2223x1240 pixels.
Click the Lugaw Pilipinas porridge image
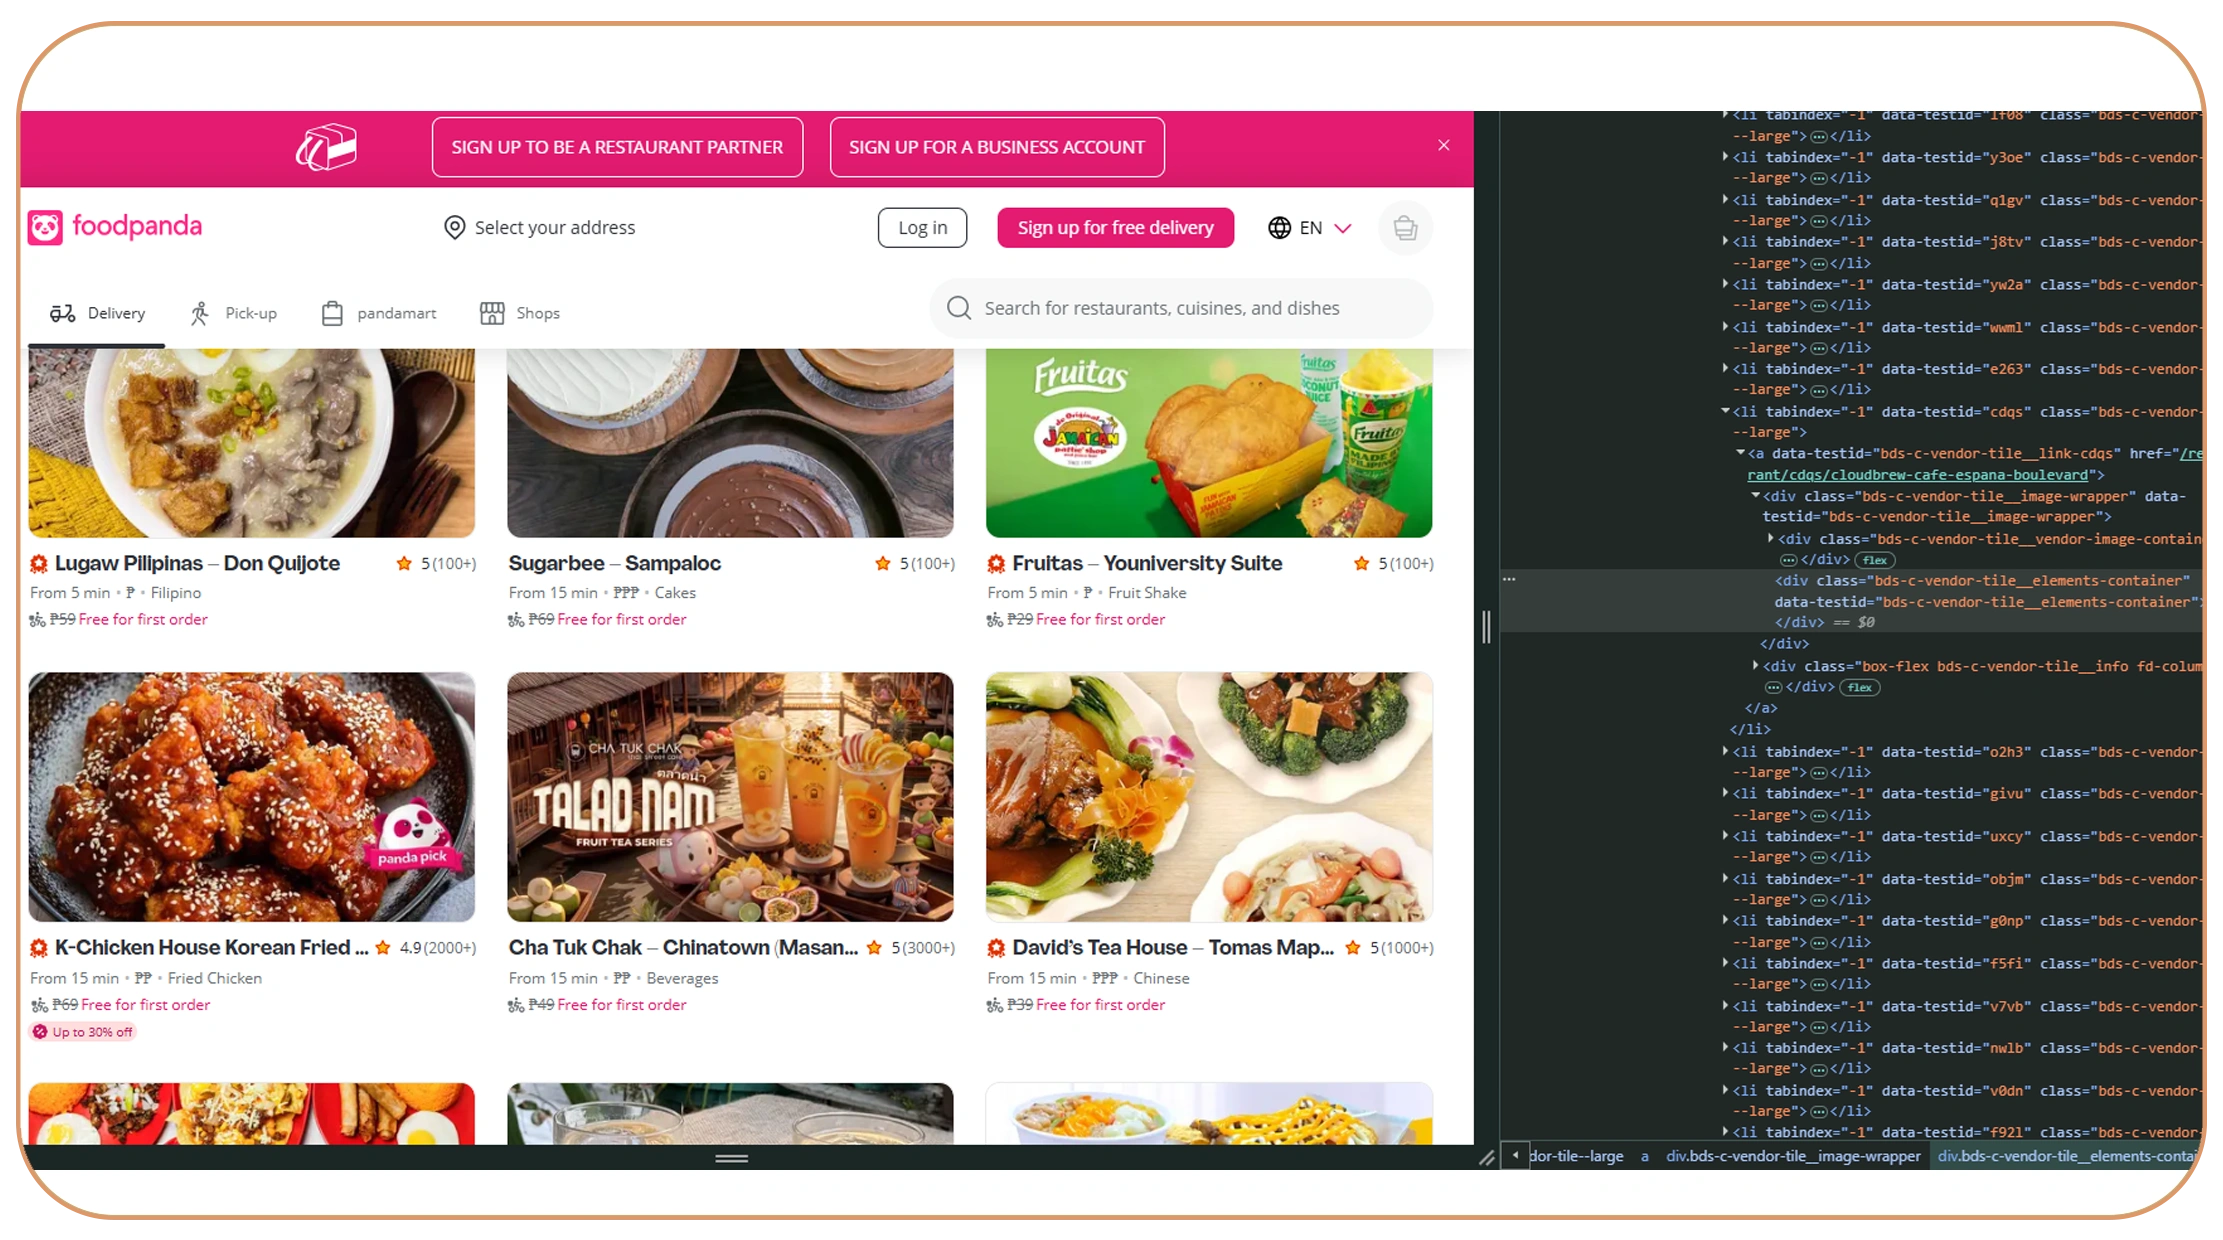click(x=251, y=443)
